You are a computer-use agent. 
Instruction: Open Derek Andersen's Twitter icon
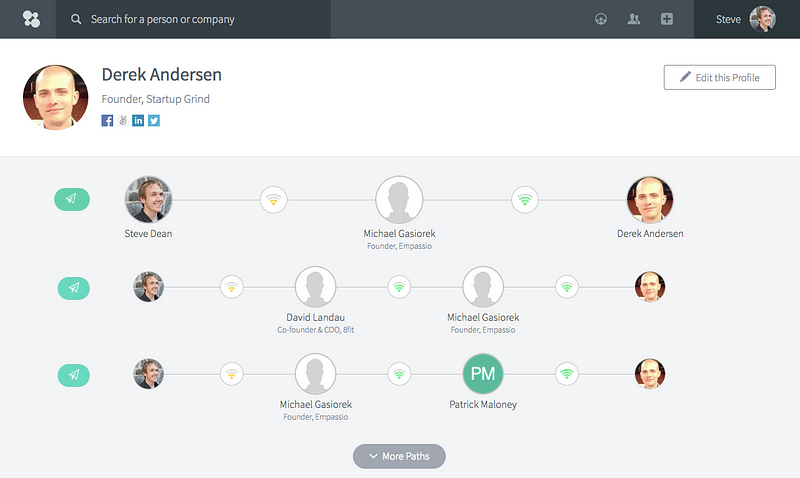[x=154, y=120]
